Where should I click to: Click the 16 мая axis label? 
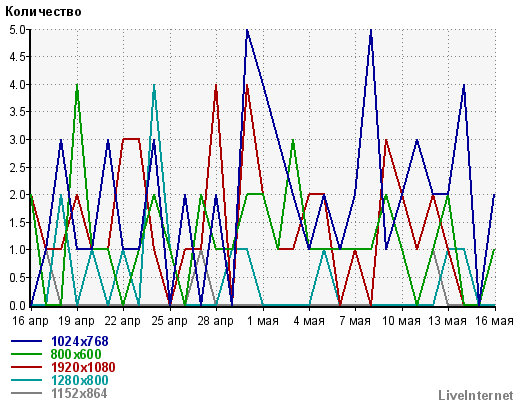point(494,321)
